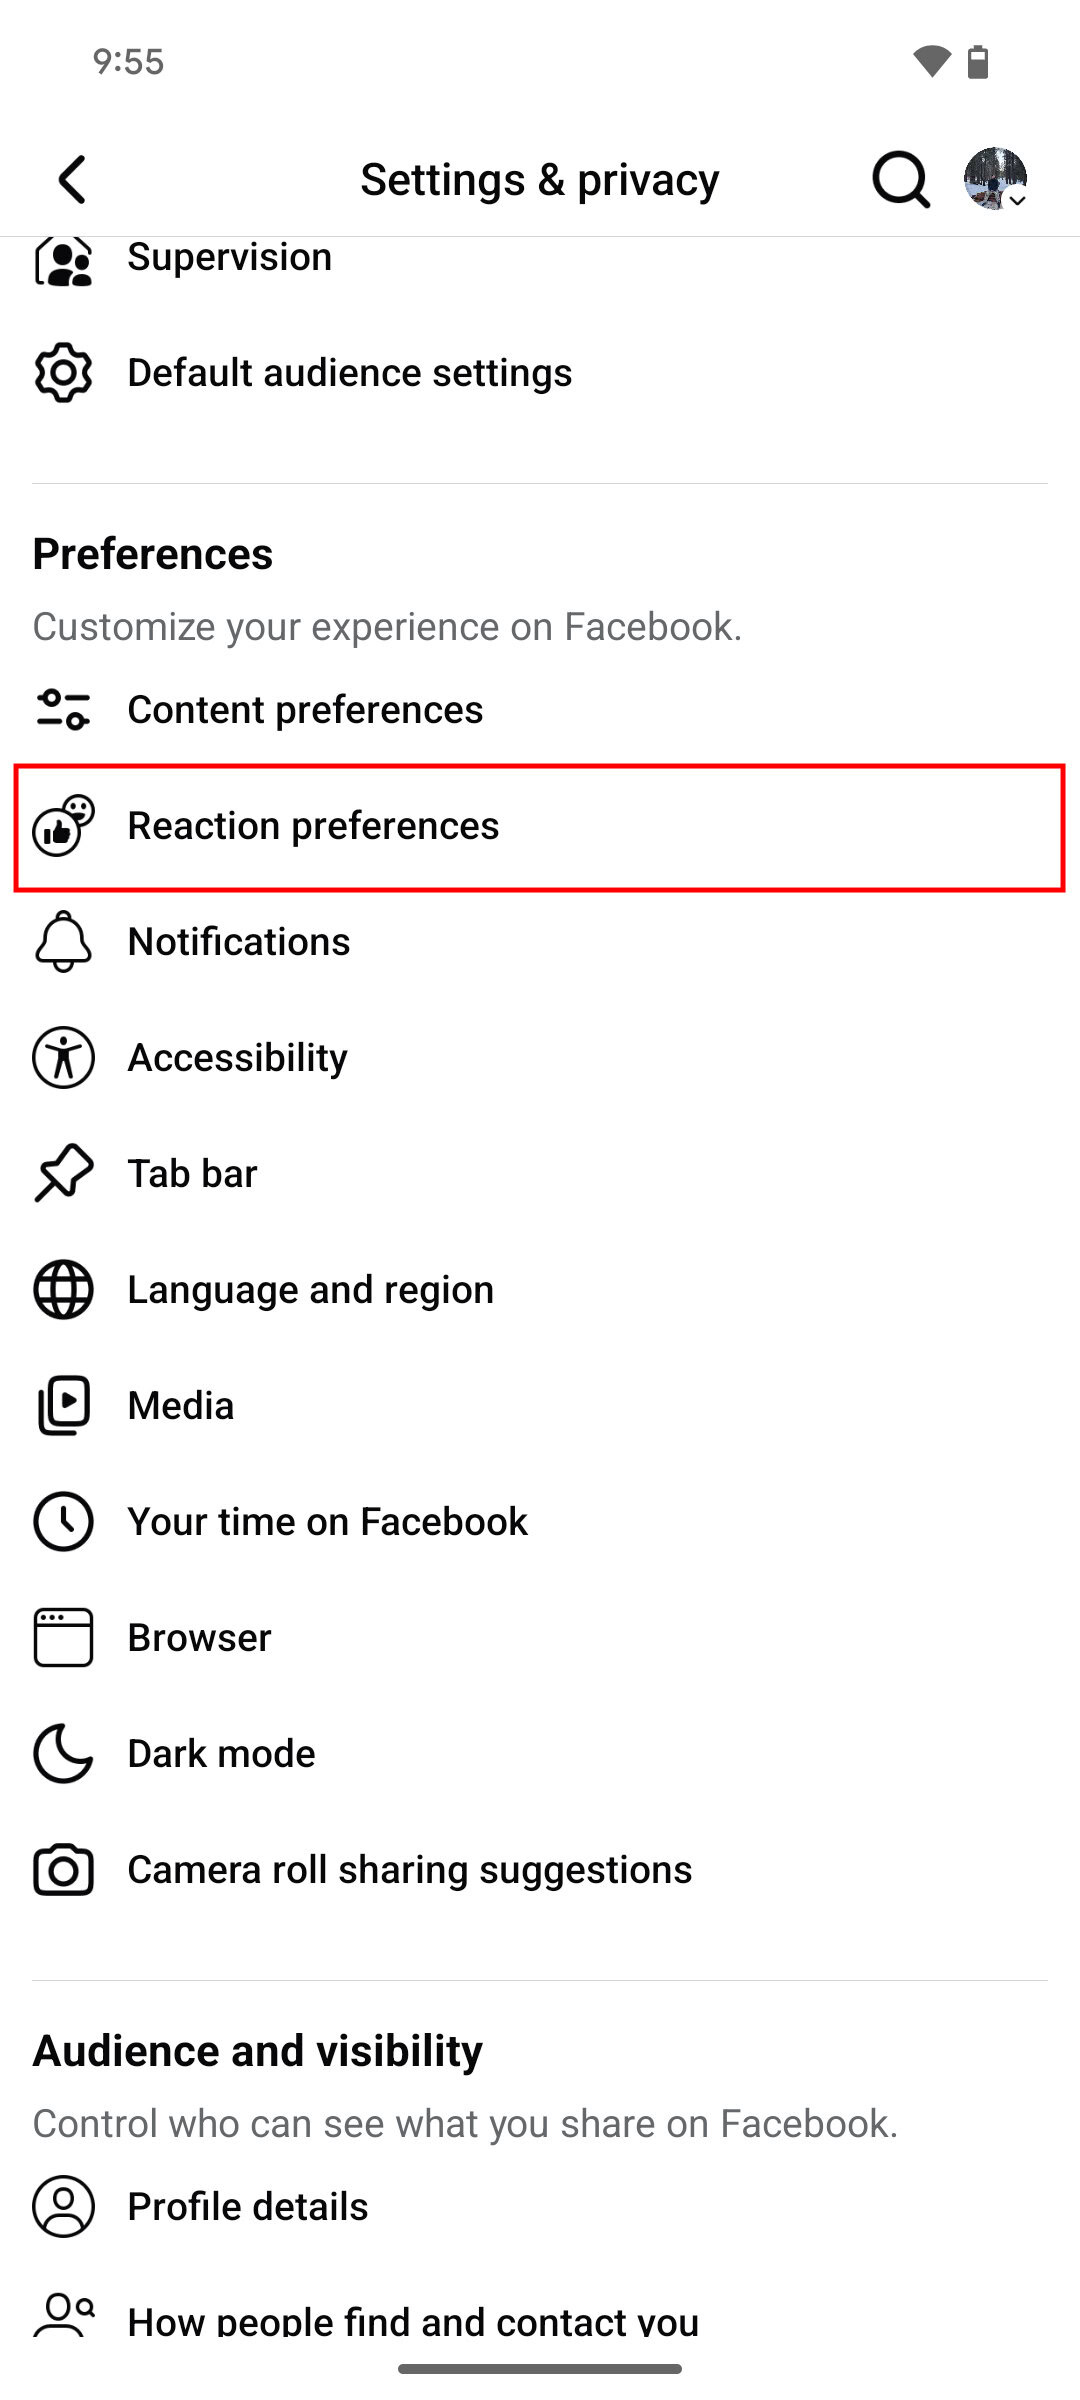Open How people find and contact you
This screenshot has width=1080, height=2400.
pyautogui.click(x=412, y=2320)
